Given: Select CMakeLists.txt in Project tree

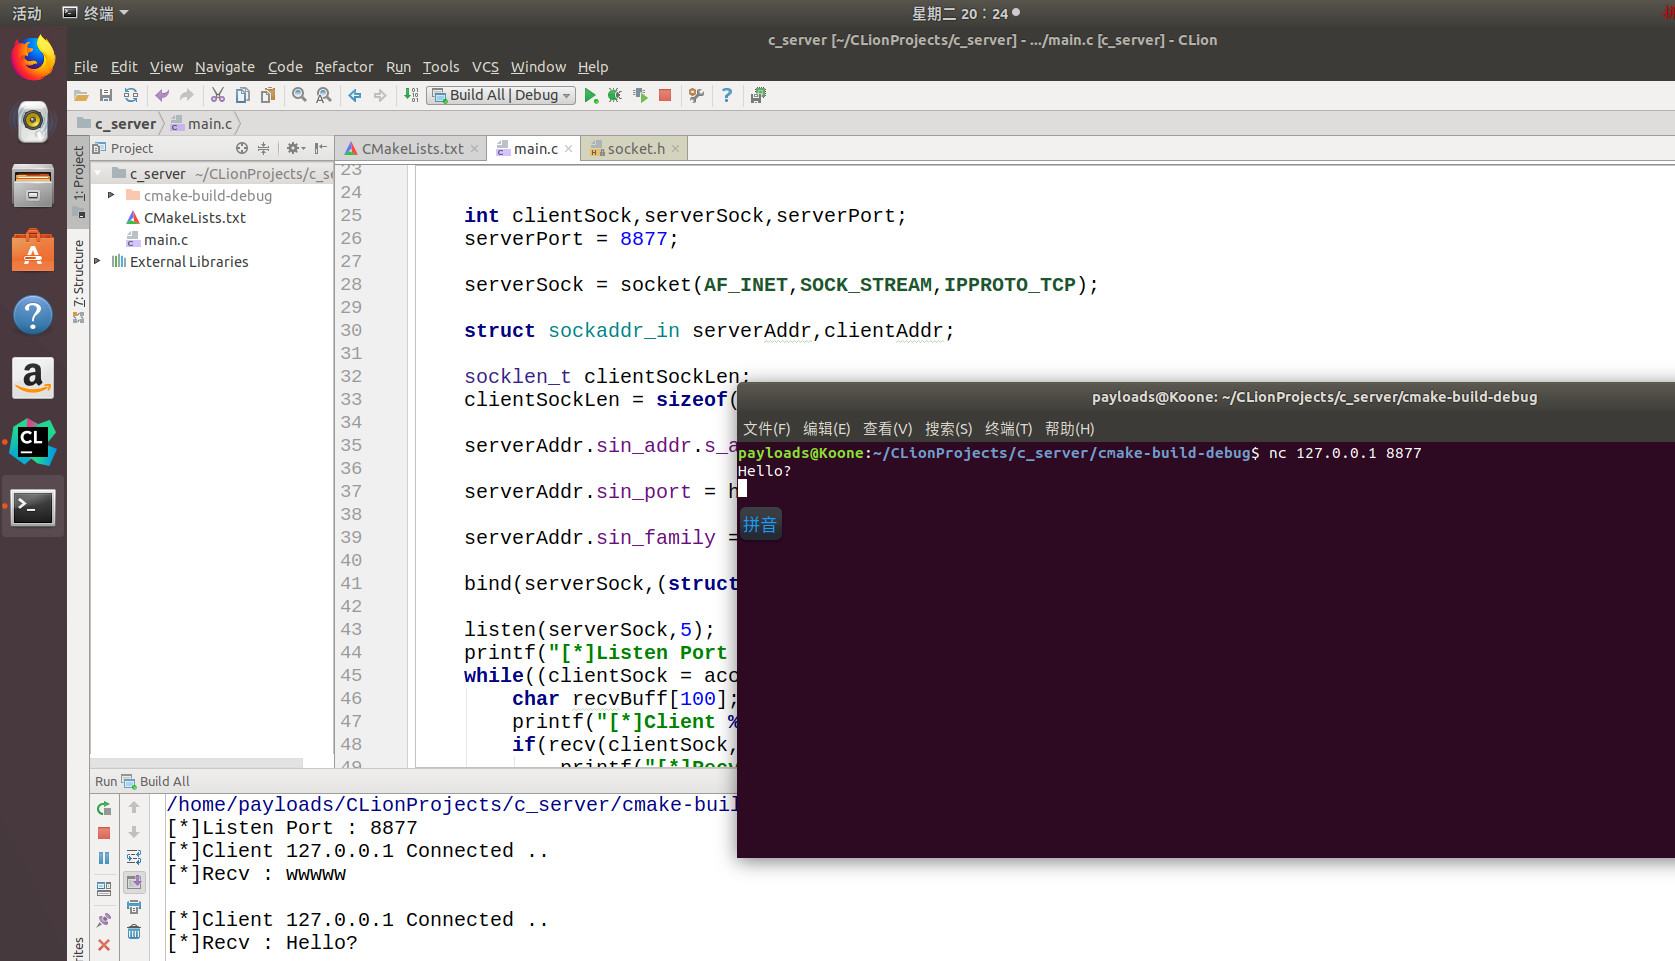Looking at the screenshot, I should tap(195, 217).
